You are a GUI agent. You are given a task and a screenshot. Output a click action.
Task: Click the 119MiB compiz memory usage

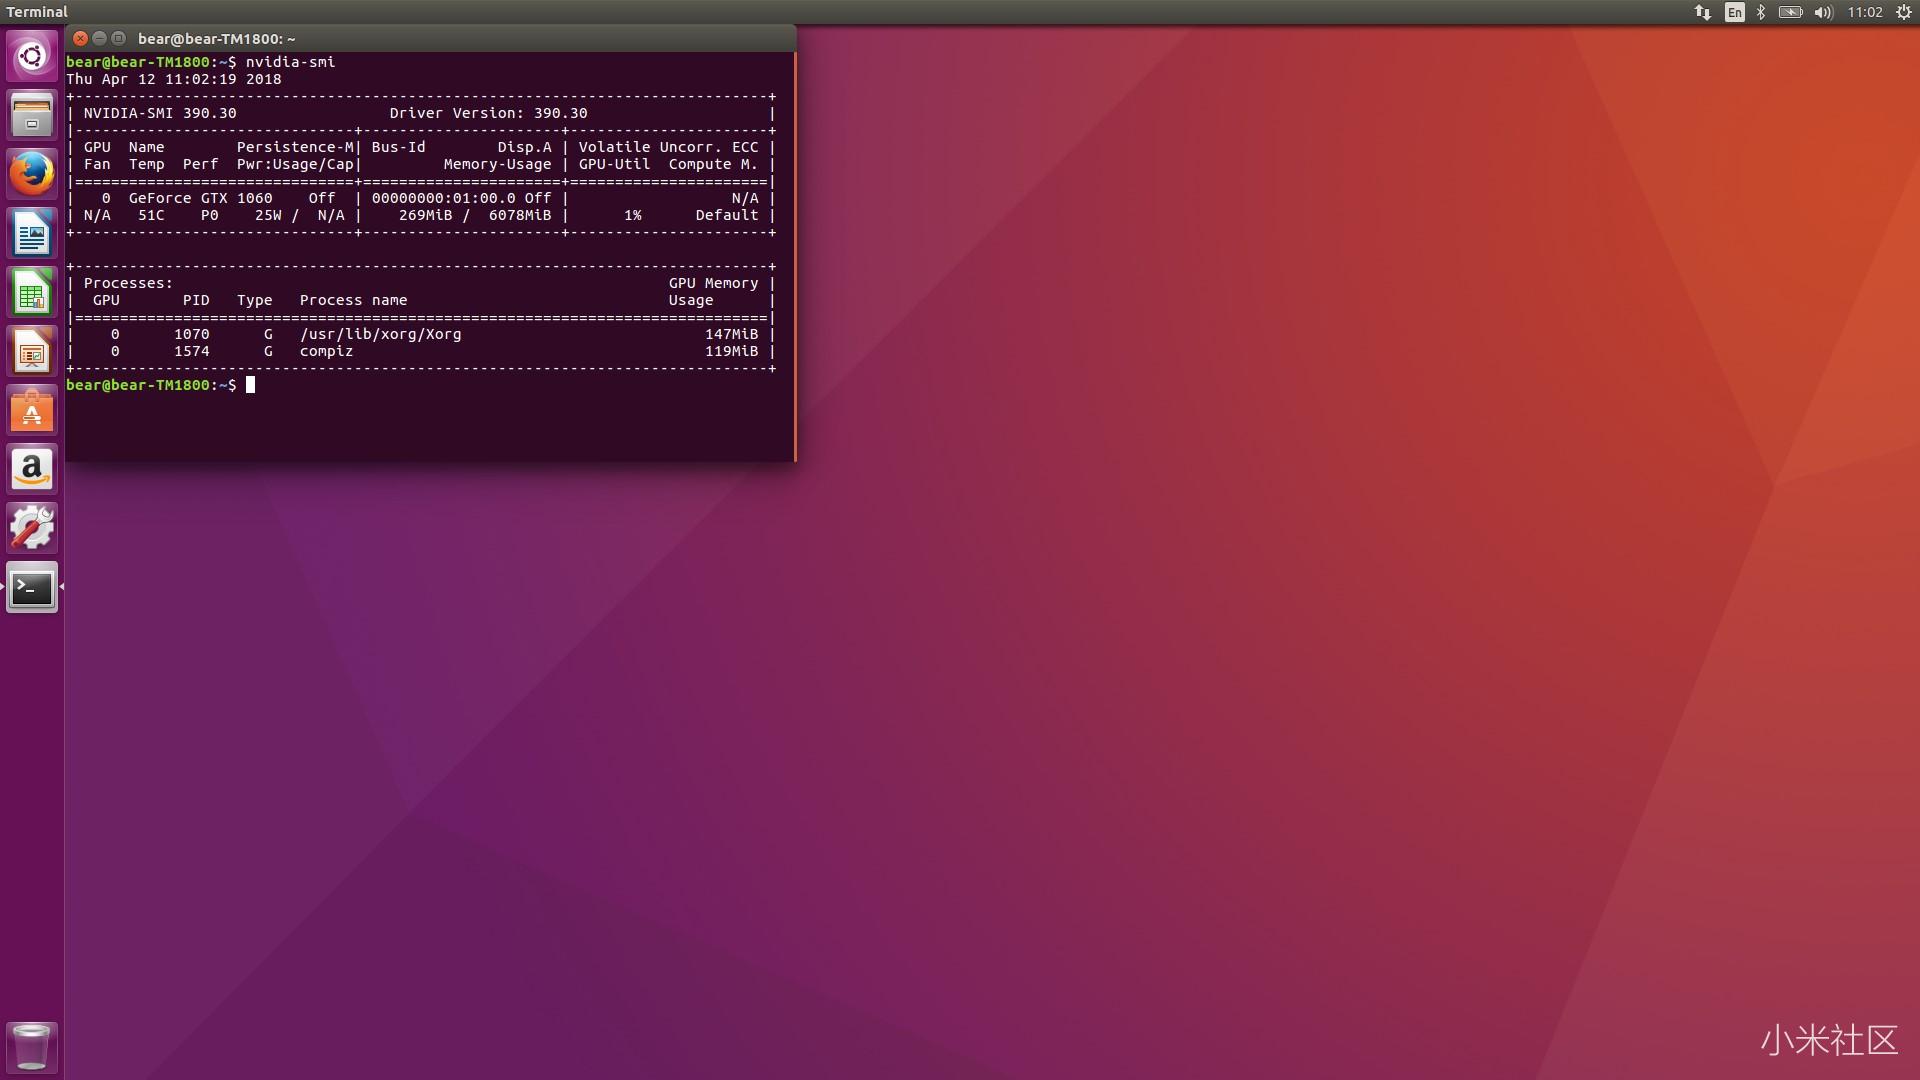click(731, 351)
